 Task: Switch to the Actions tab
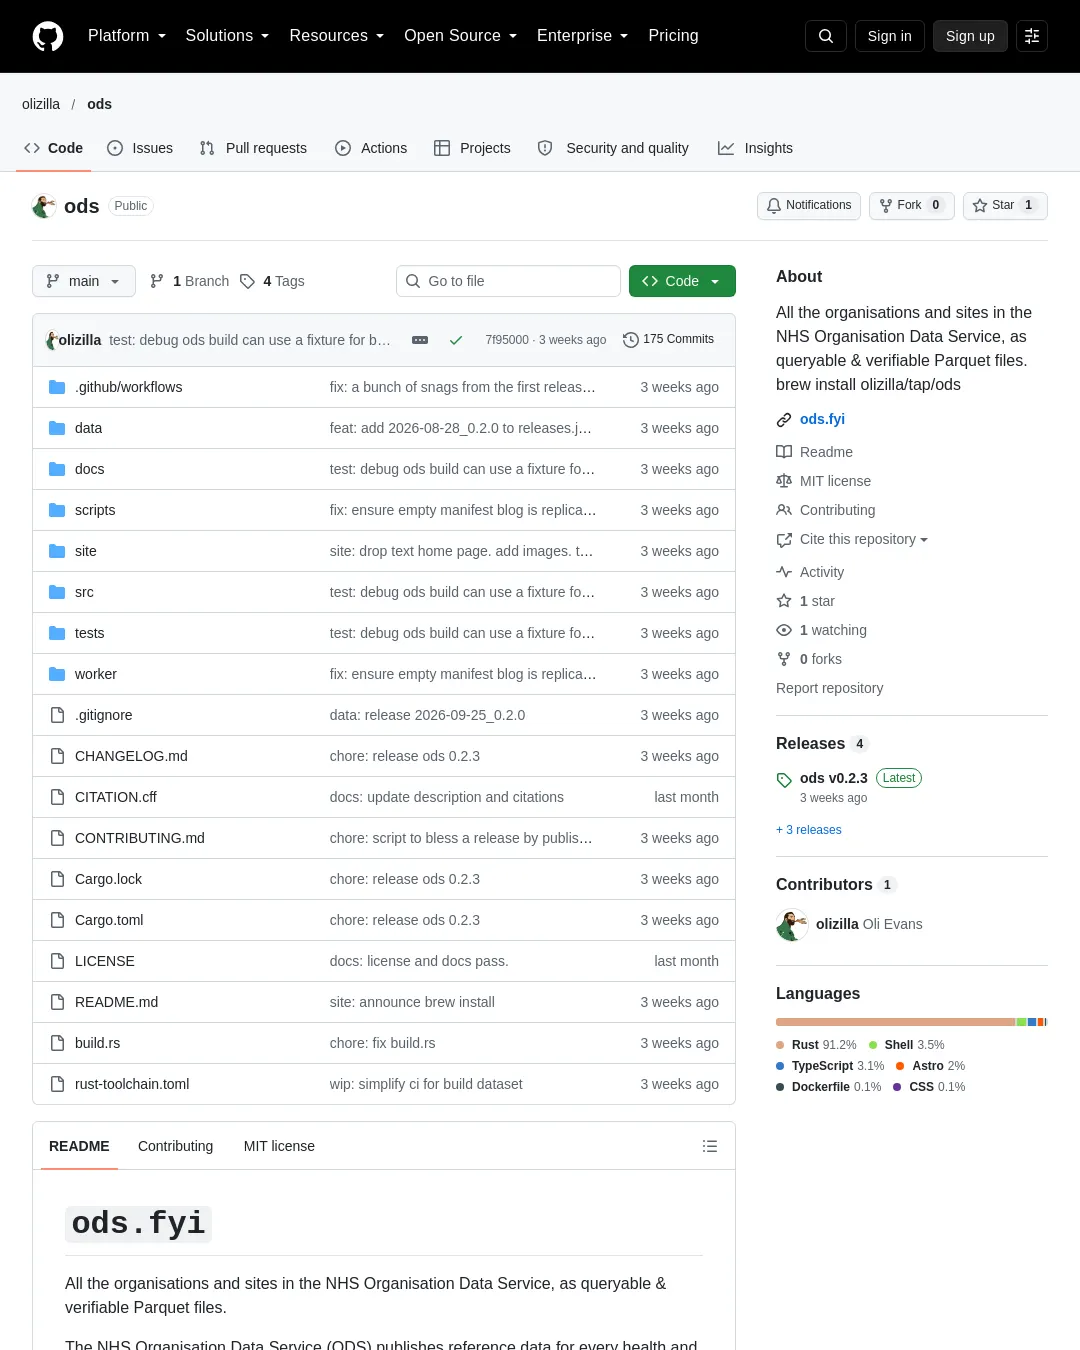[x=371, y=148]
